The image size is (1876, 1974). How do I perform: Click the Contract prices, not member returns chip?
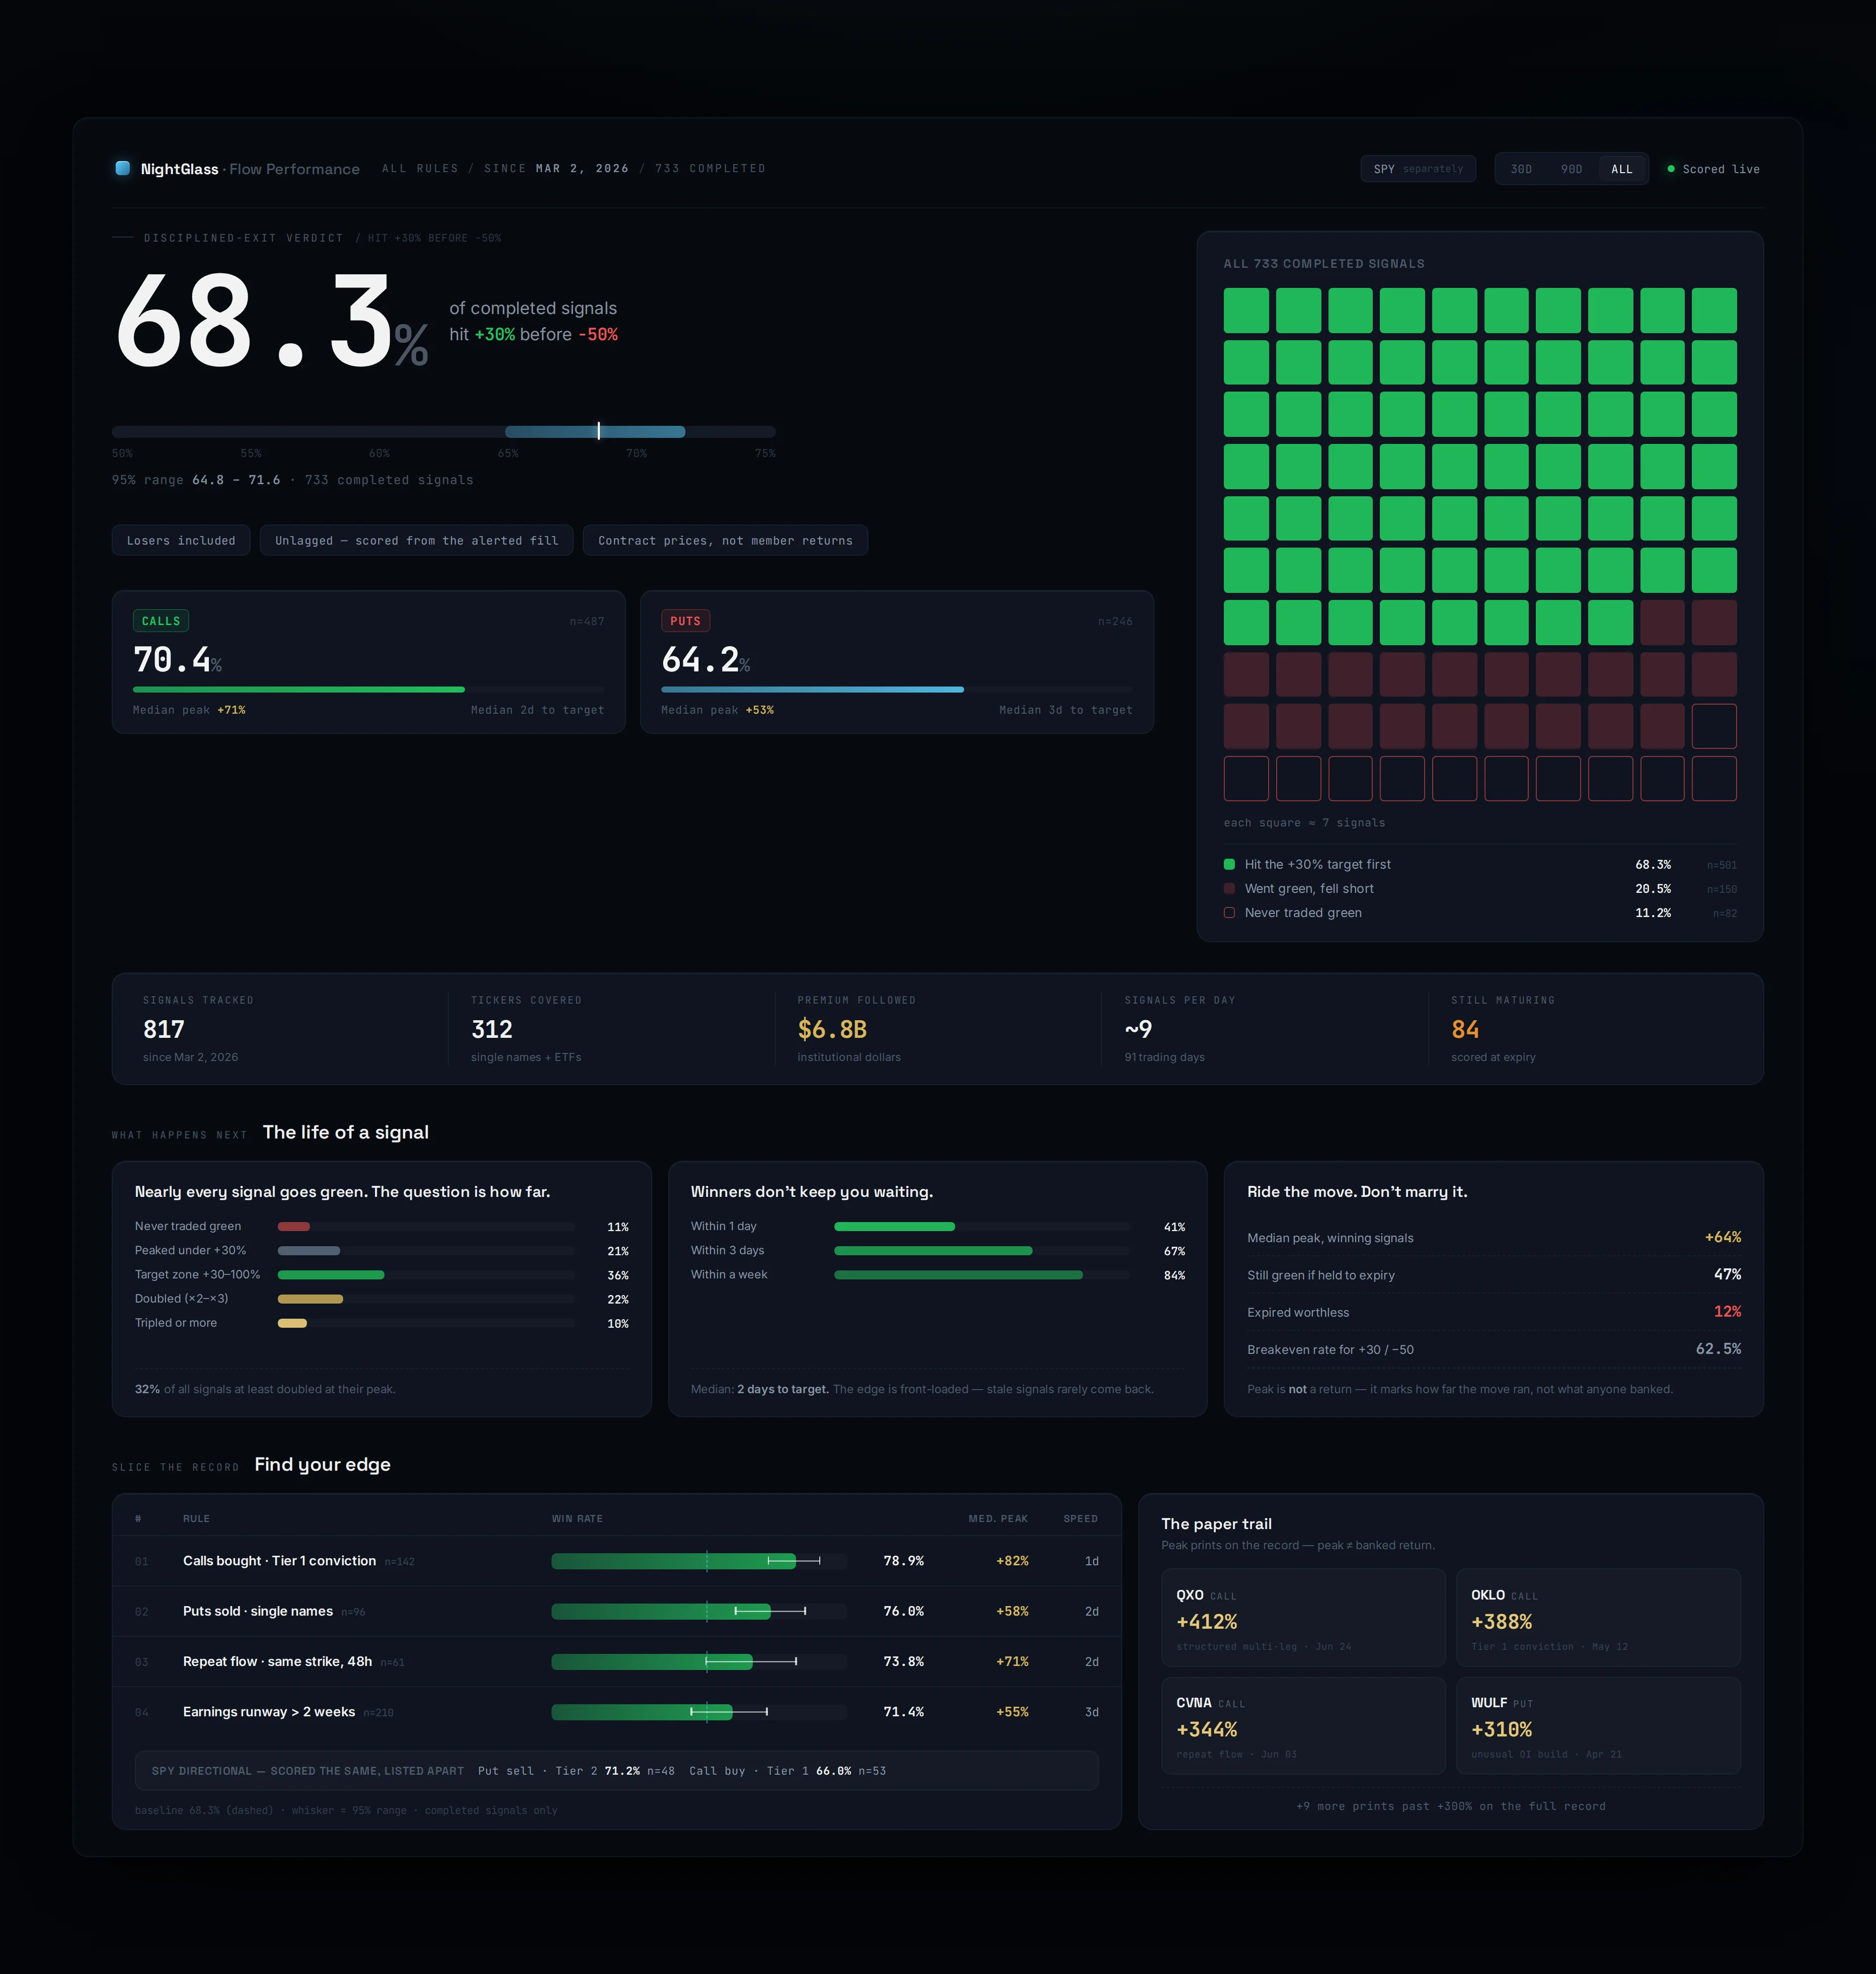coord(725,540)
